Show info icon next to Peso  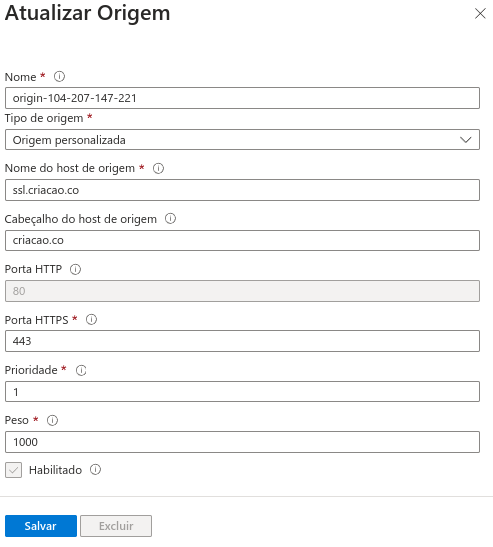point(52,420)
